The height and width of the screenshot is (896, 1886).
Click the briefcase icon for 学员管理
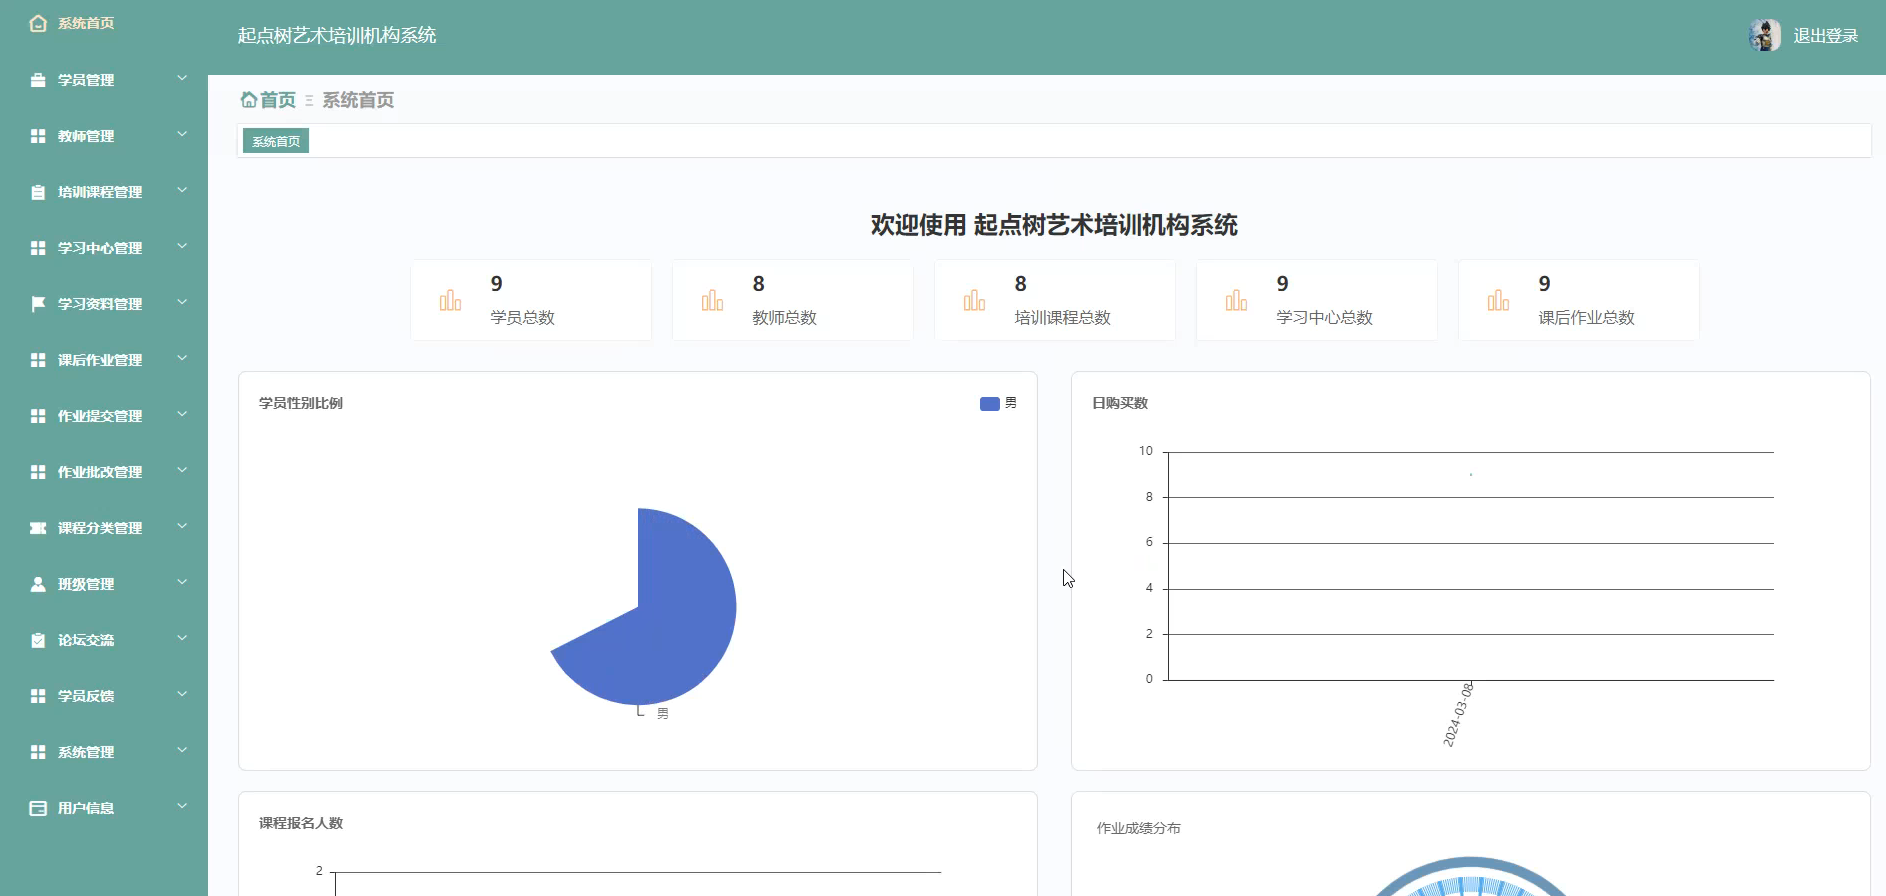pyautogui.click(x=38, y=80)
